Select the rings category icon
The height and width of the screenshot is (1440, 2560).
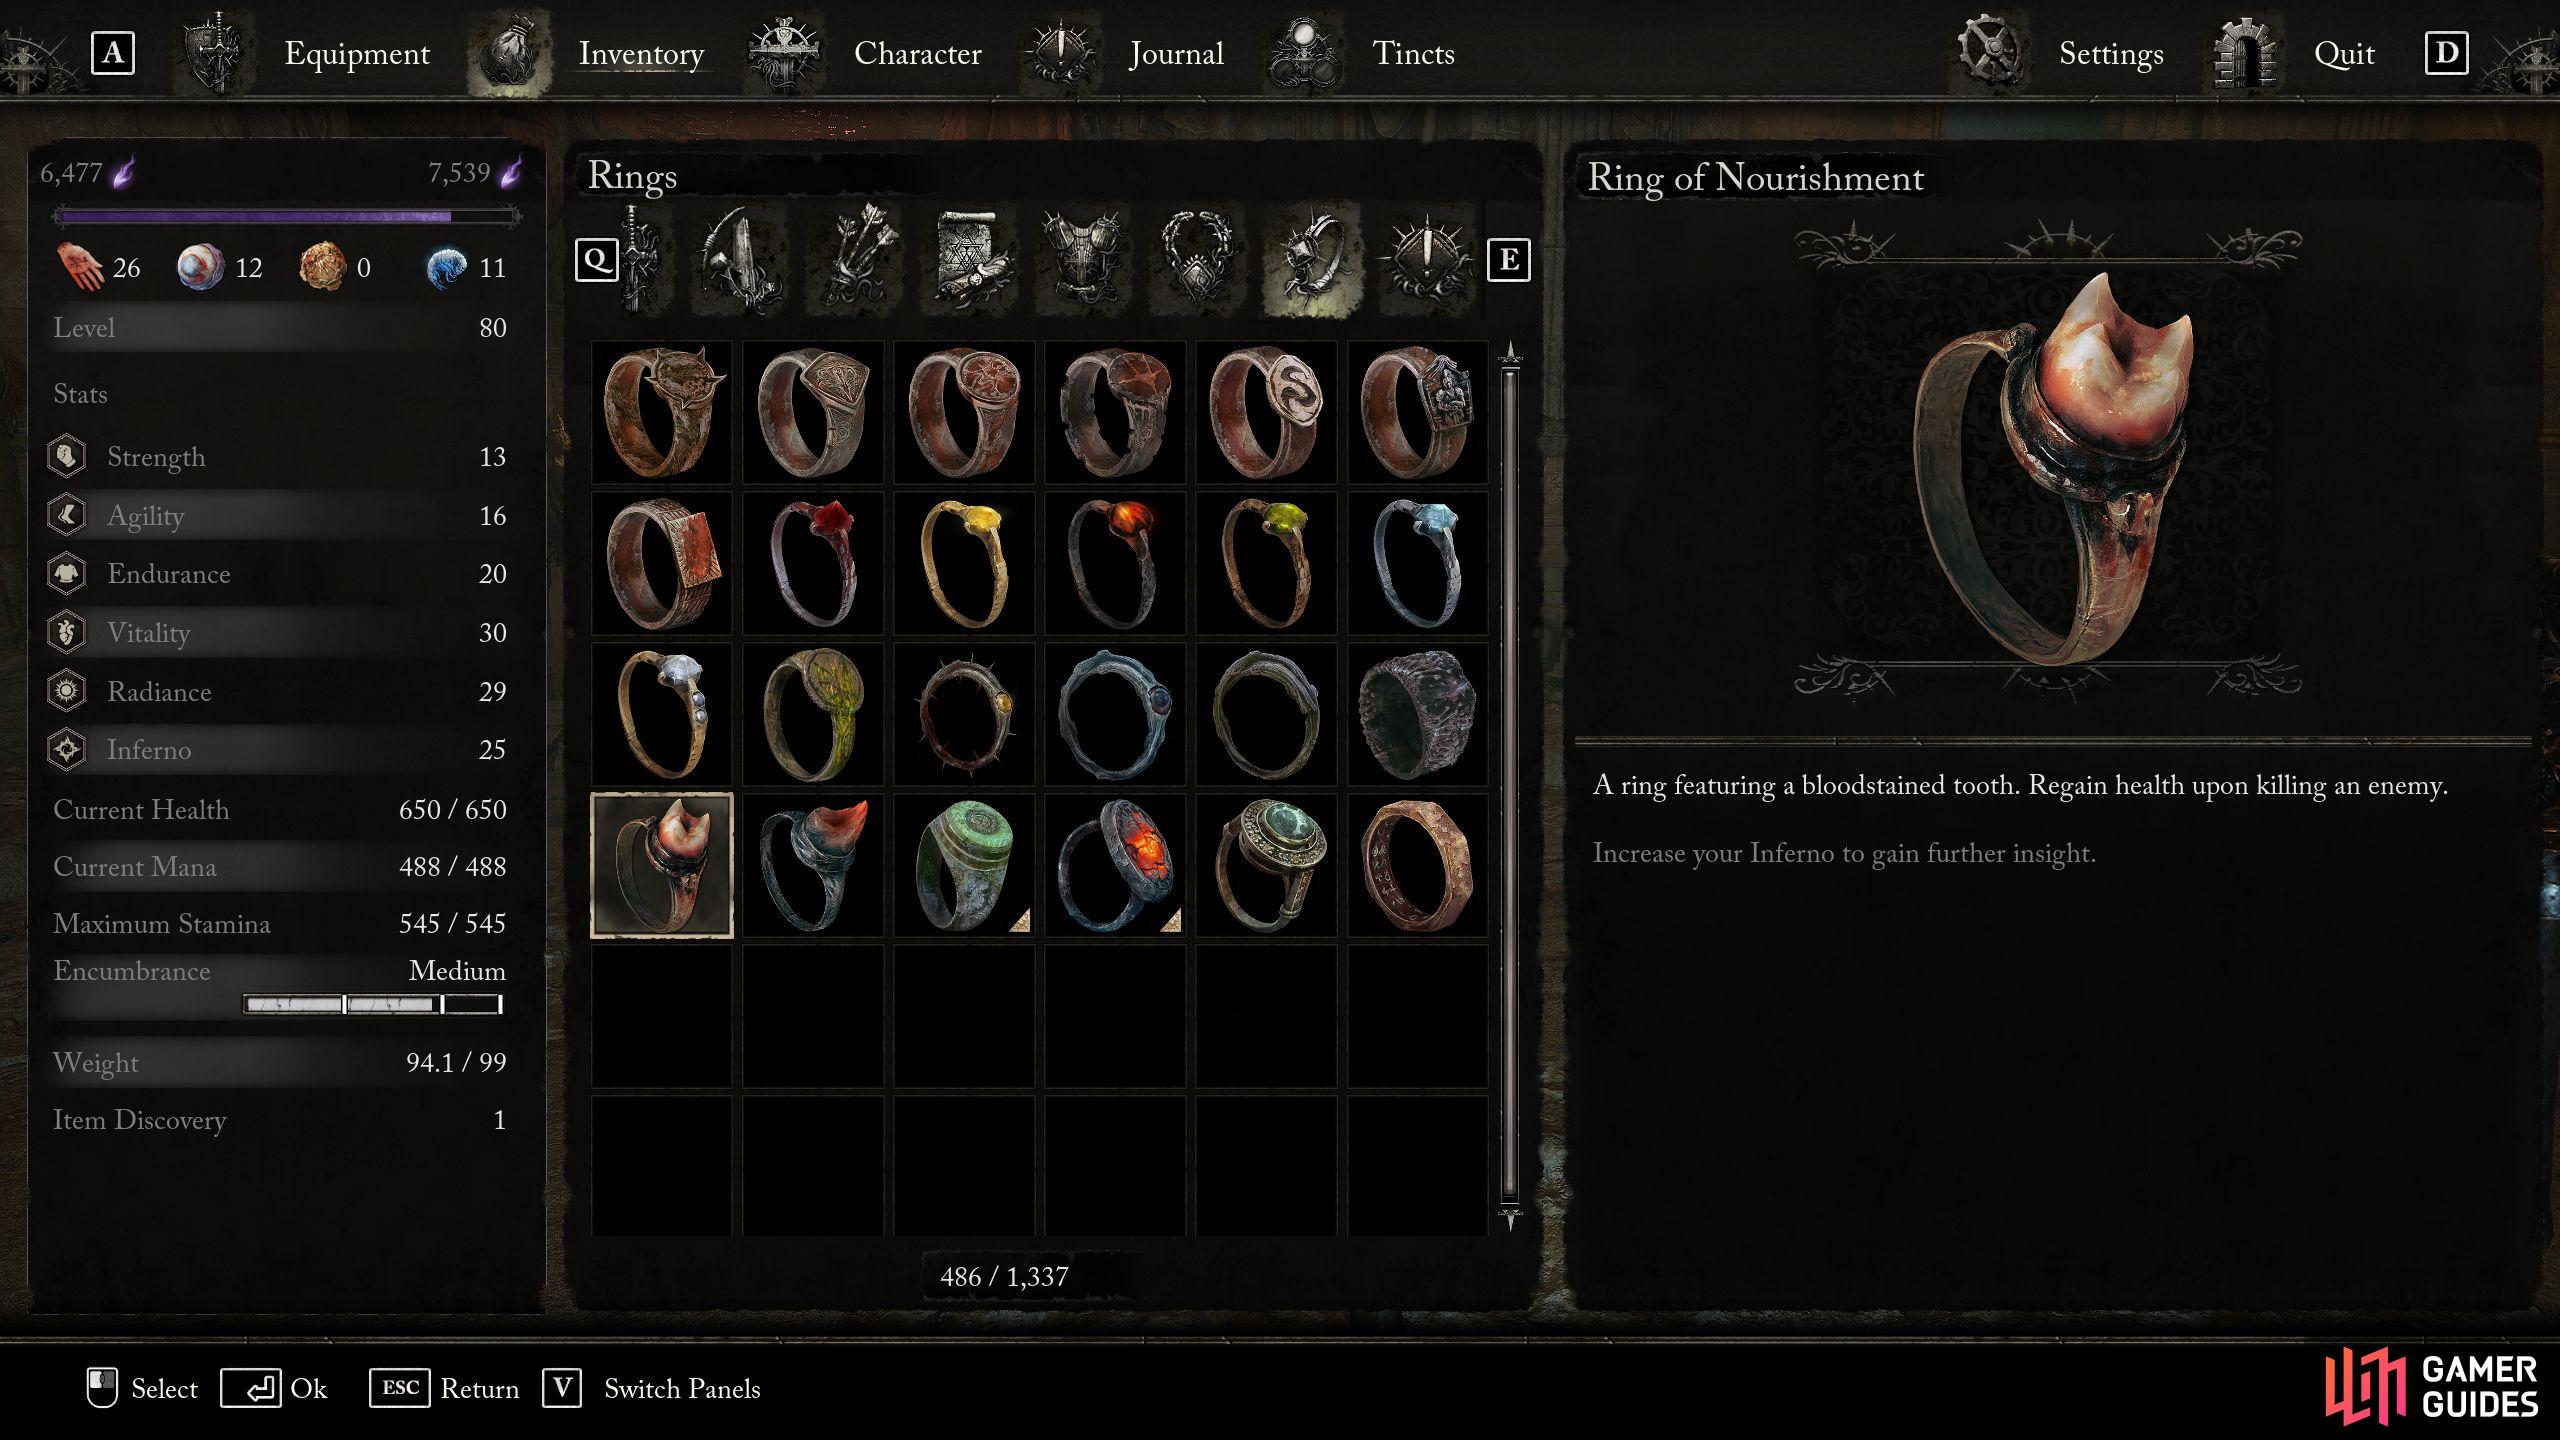1311,260
